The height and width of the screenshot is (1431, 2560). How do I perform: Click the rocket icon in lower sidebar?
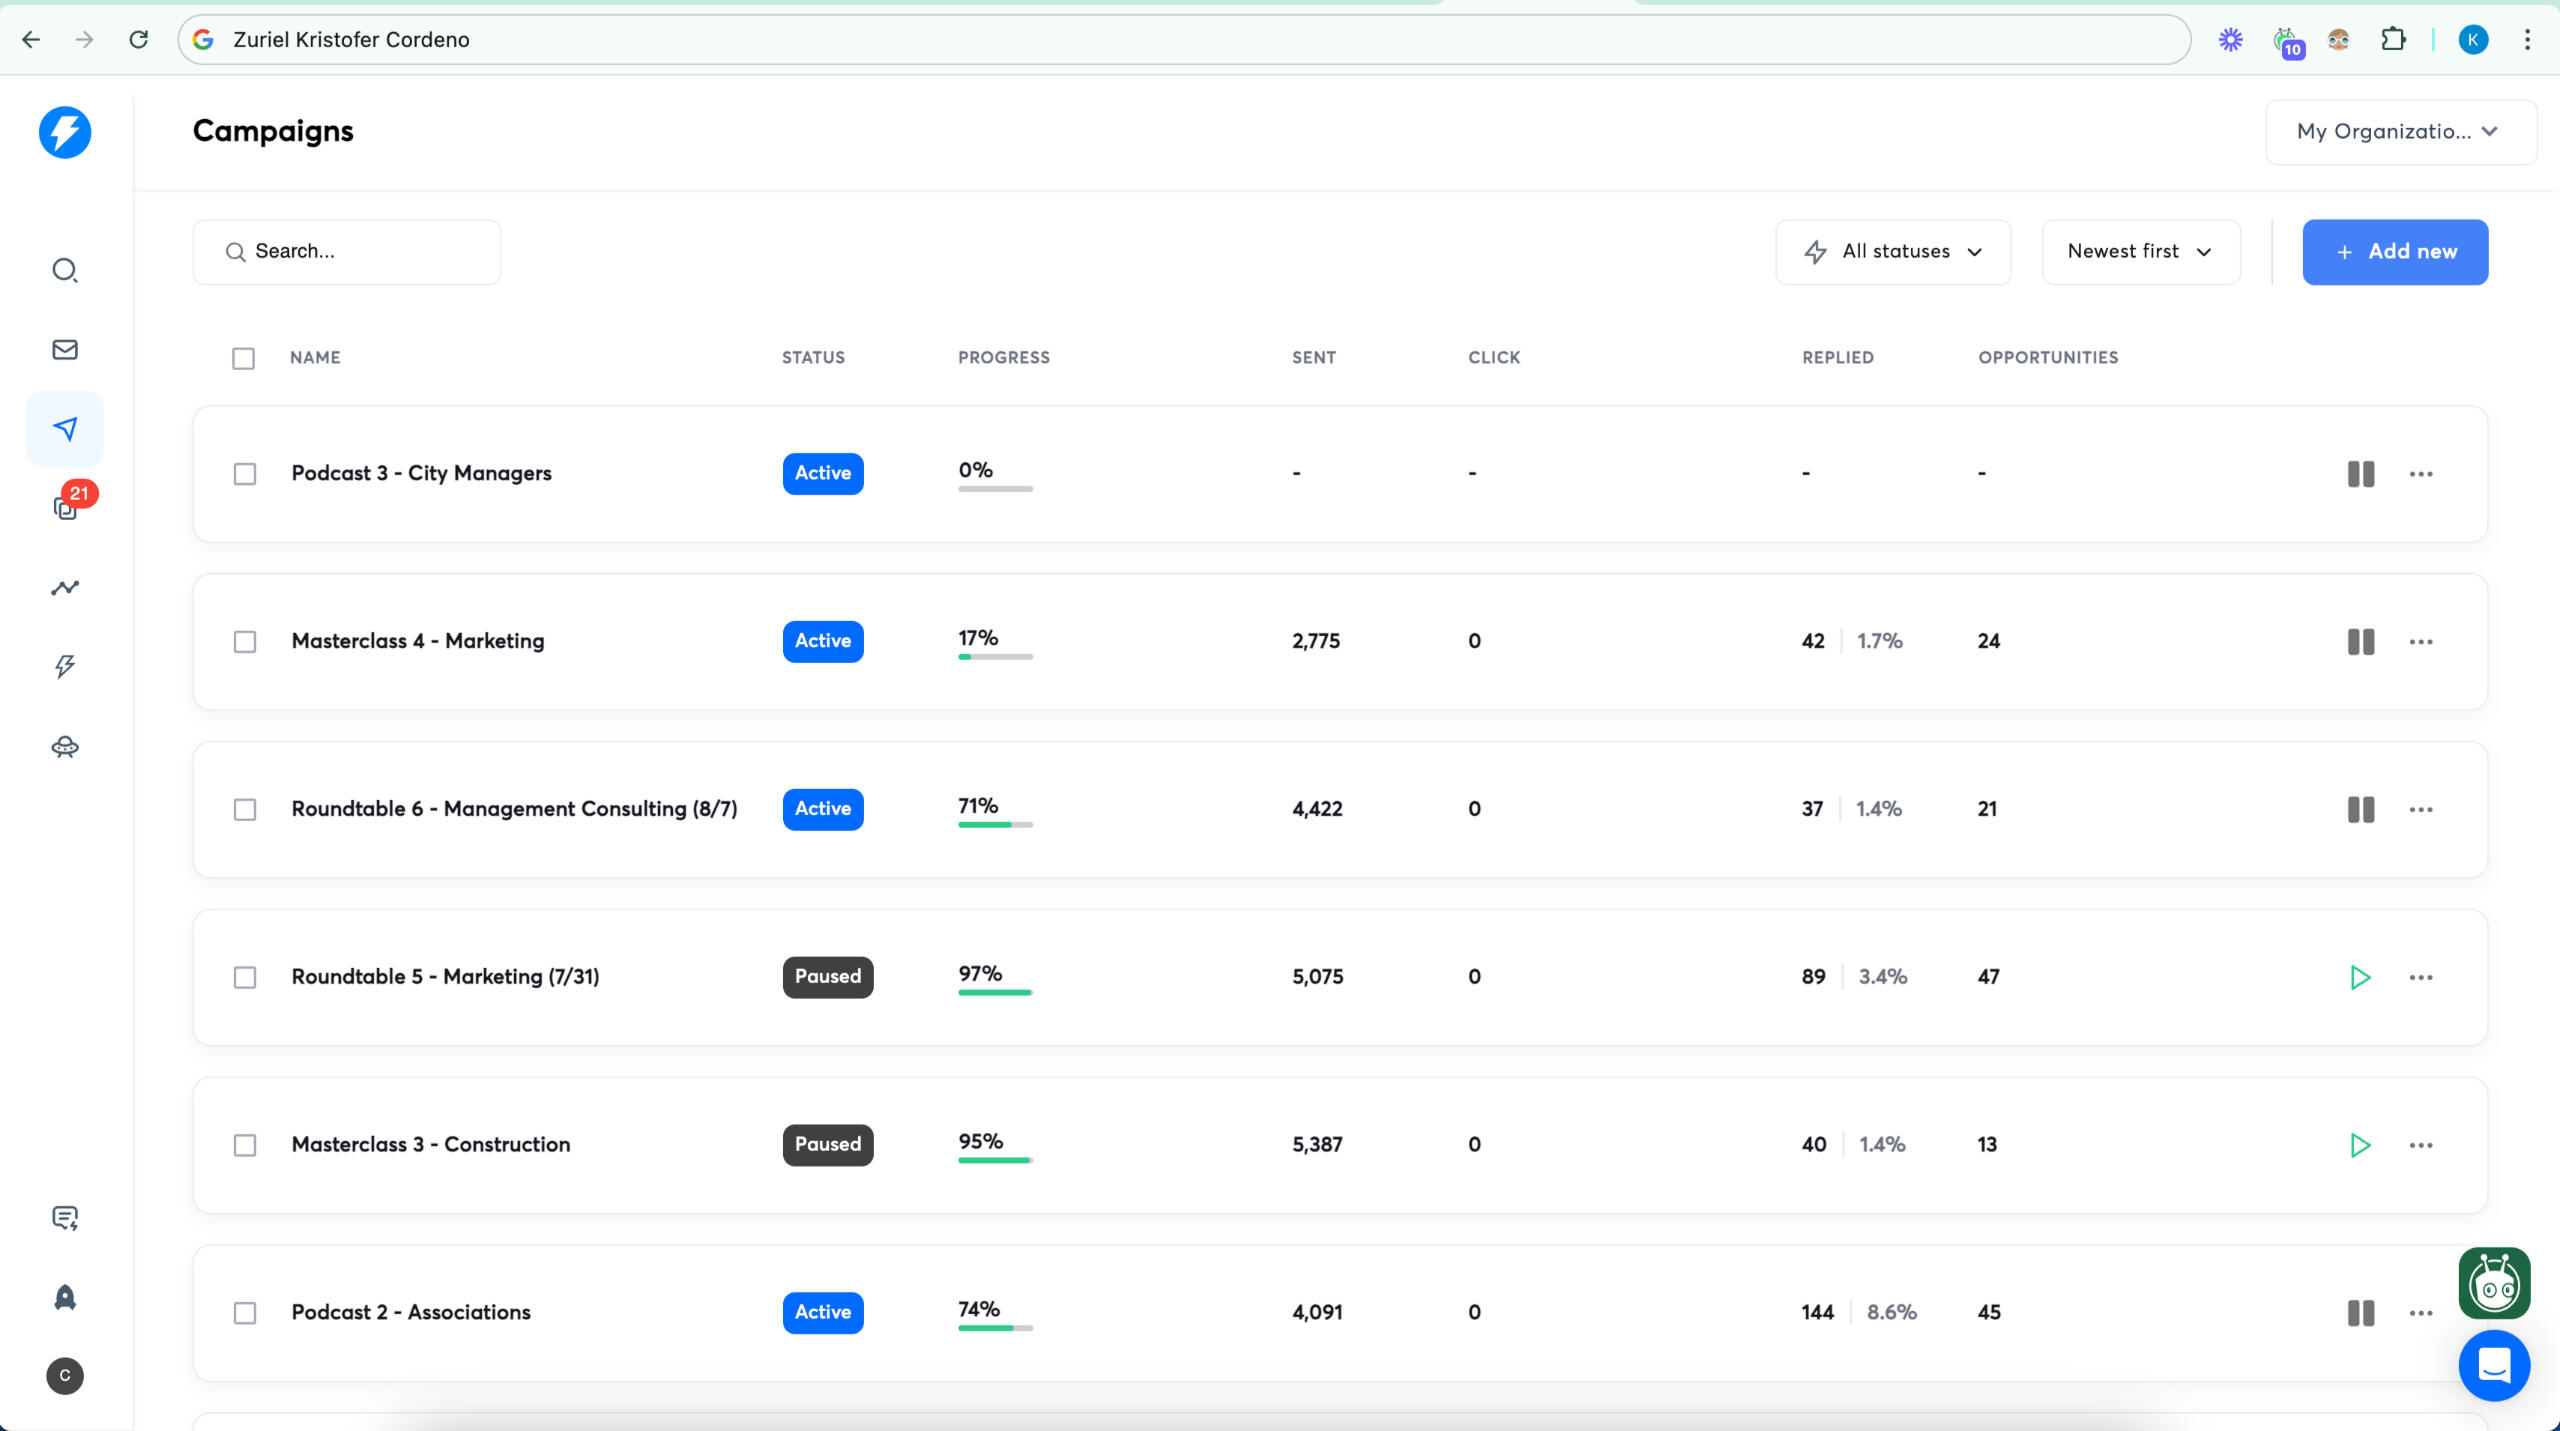[65, 1297]
